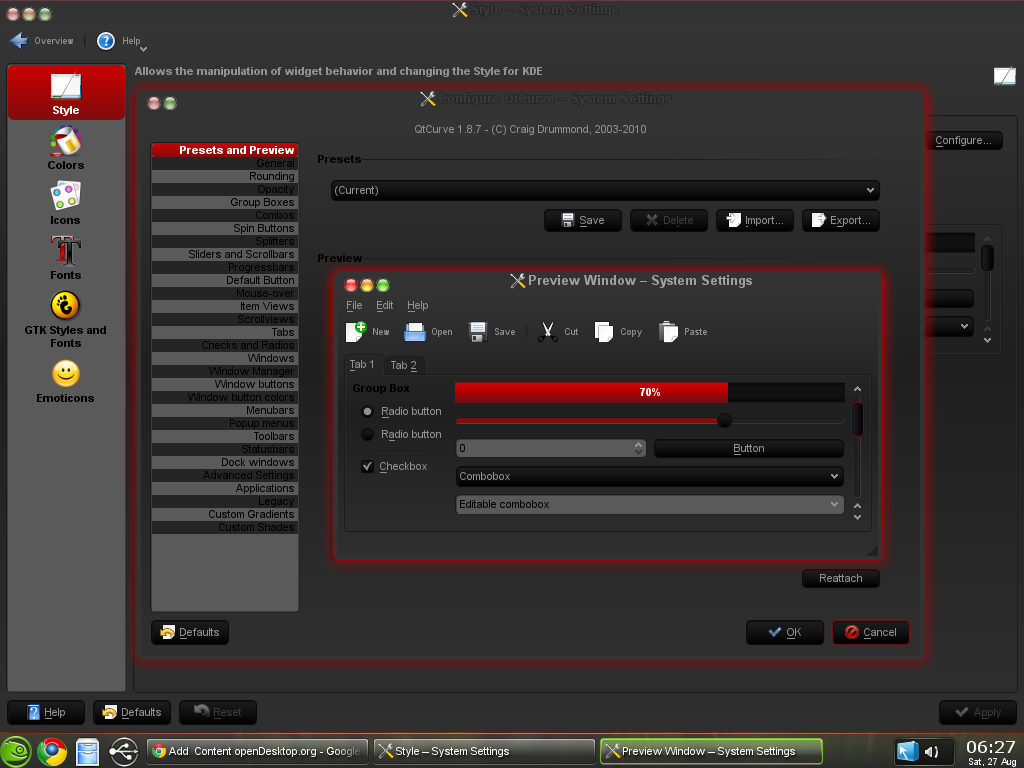1024x768 pixels.
Task: Launch Google Chrome from the panel
Action: tap(52, 751)
